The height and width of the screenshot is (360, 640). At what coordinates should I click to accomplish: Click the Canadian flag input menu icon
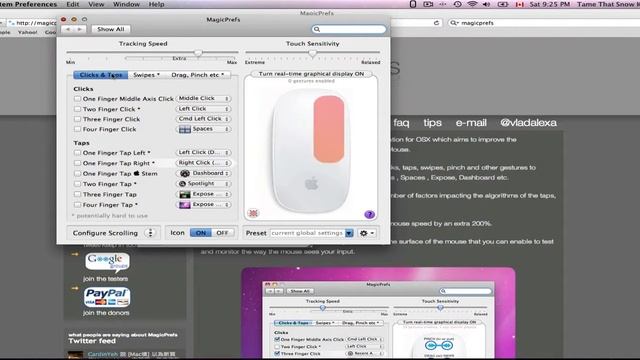[520, 4]
